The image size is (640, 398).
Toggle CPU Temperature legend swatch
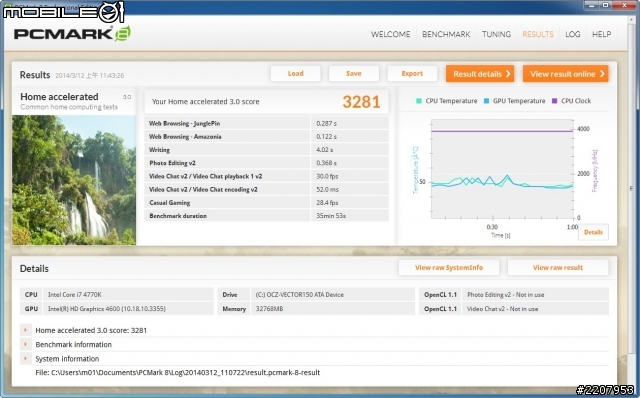tap(418, 101)
